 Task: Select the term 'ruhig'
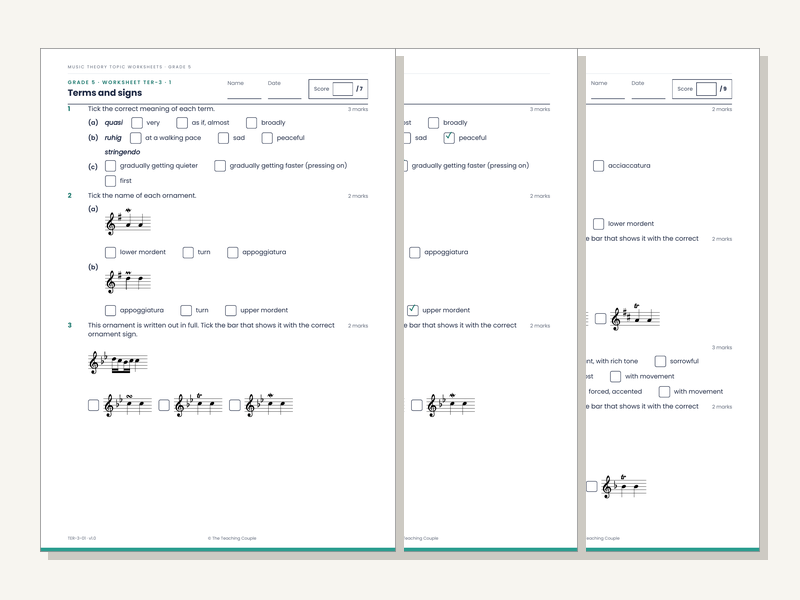113,138
